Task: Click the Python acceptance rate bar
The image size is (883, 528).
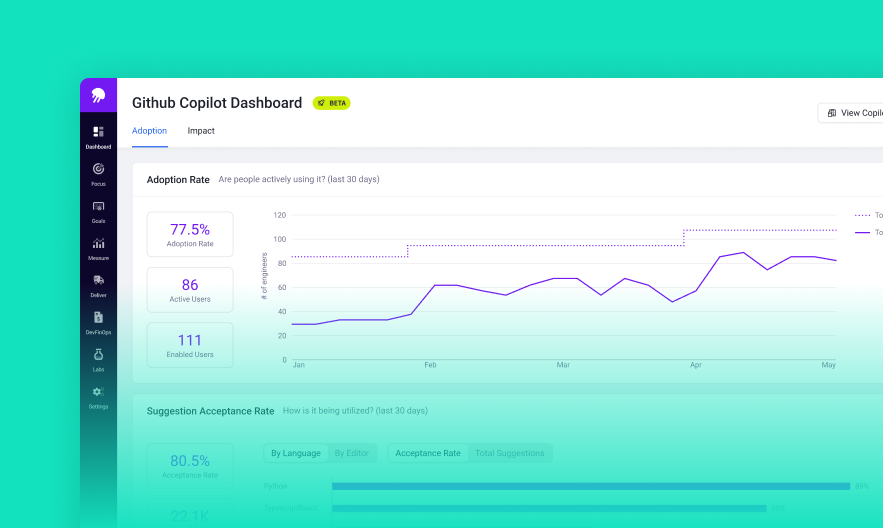Action: pos(591,486)
